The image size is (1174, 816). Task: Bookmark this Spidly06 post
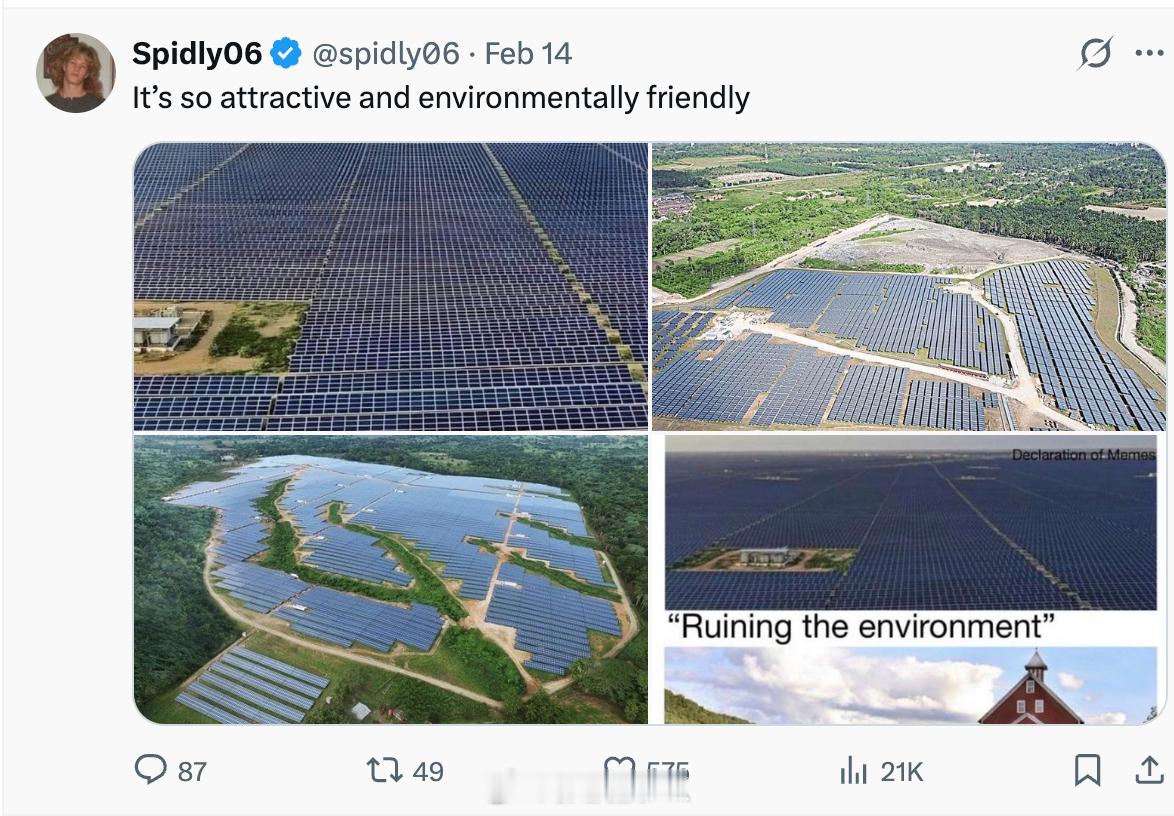[1087, 769]
